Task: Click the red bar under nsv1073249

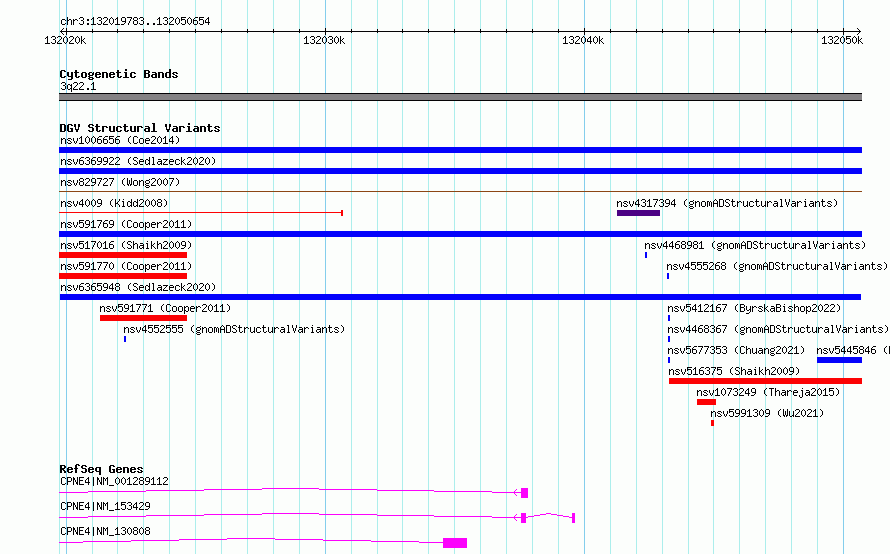Action: (707, 402)
